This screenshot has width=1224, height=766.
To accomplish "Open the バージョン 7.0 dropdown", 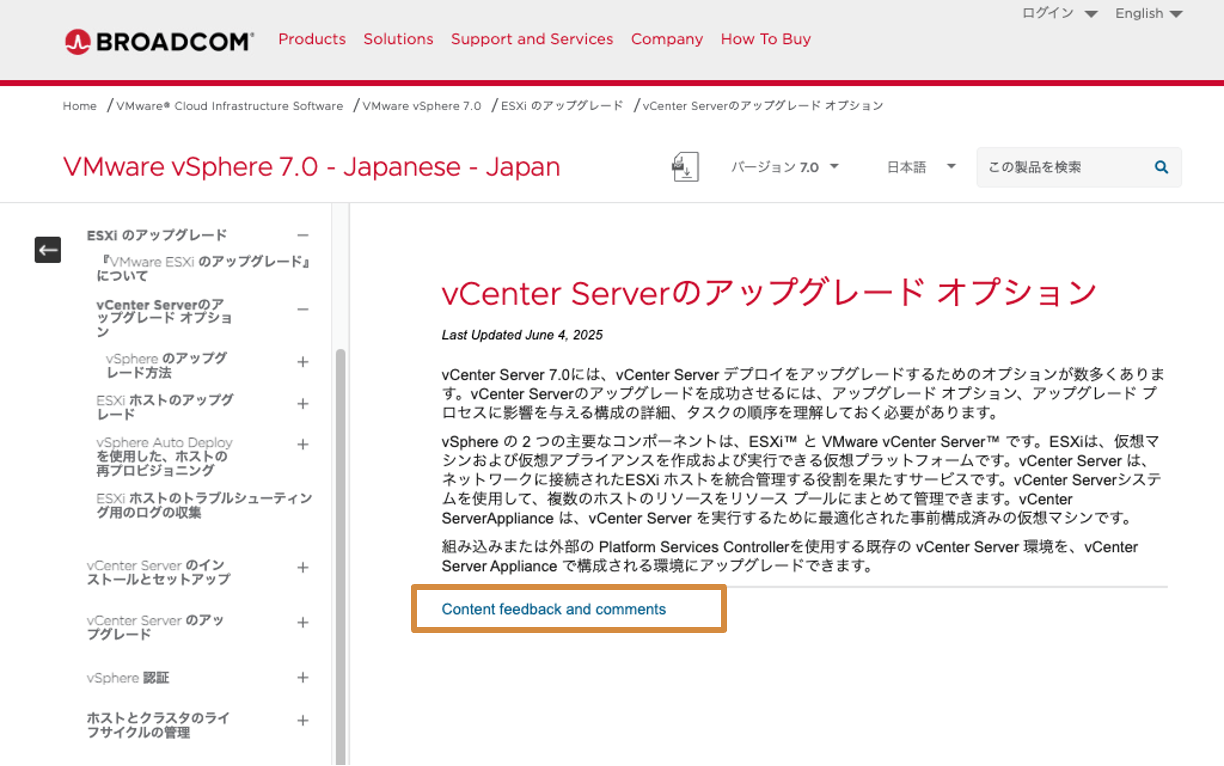I will 786,167.
